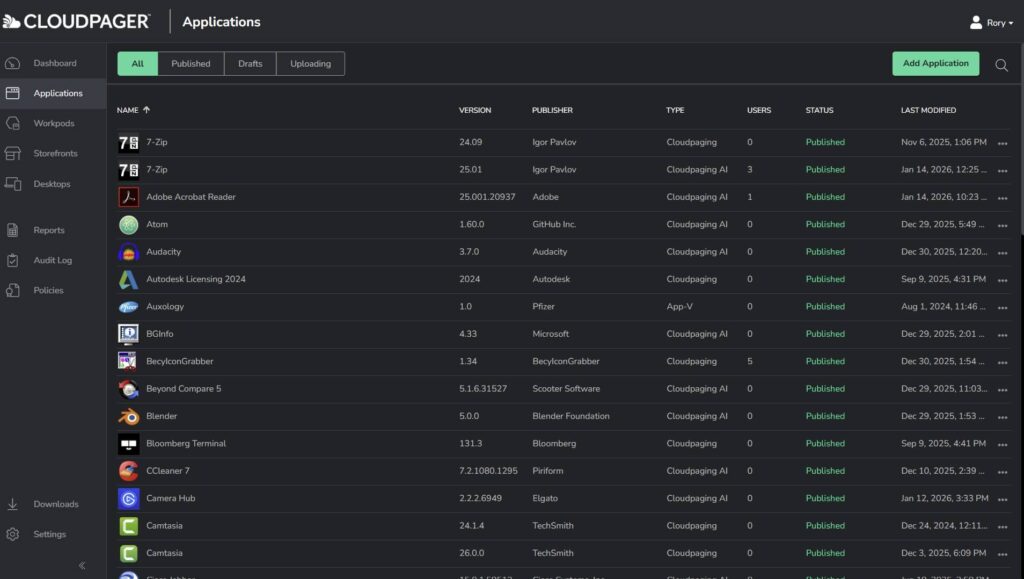Image resolution: width=1024 pixels, height=579 pixels.
Task: Sort by the USERS column header
Action: (x=759, y=110)
